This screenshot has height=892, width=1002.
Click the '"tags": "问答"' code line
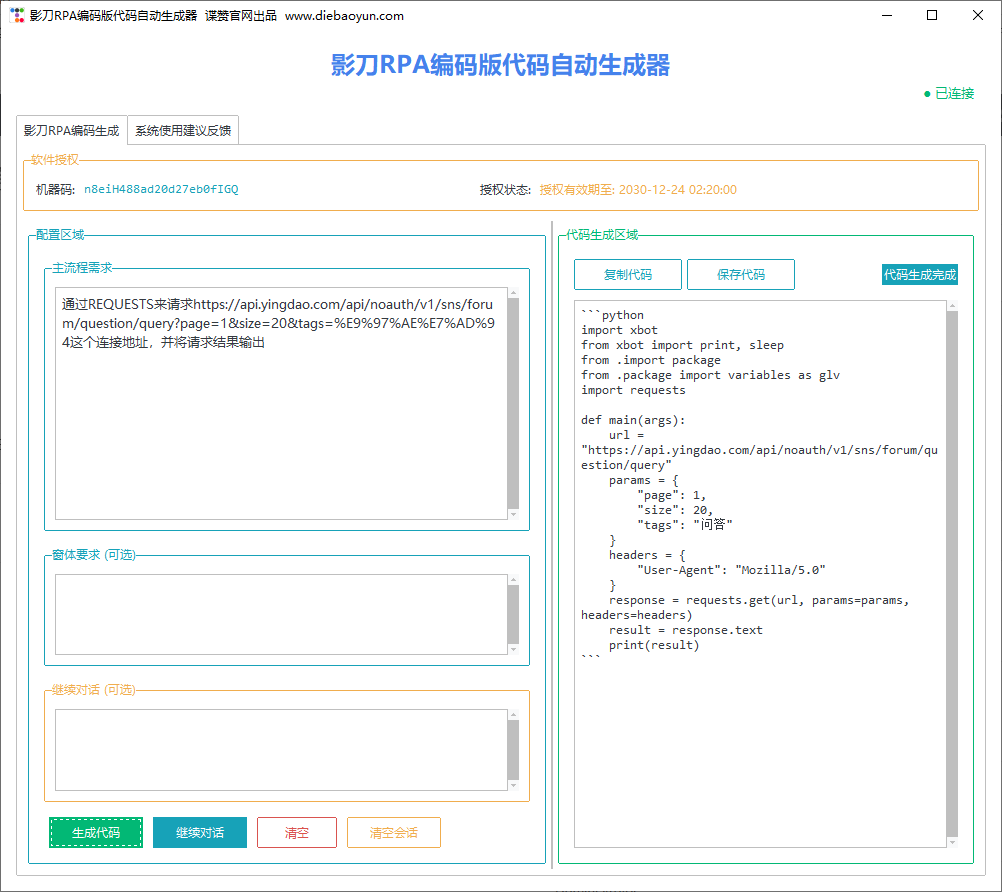coord(684,525)
